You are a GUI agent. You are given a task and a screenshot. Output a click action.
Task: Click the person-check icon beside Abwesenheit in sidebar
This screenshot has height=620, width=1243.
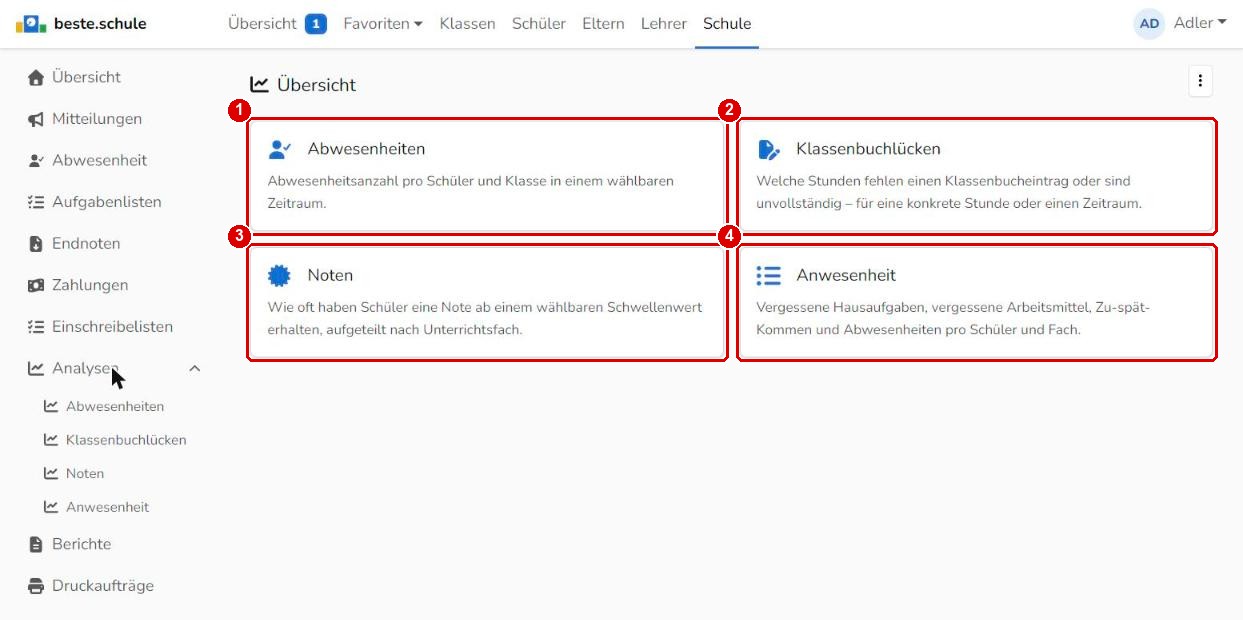[x=36, y=161]
